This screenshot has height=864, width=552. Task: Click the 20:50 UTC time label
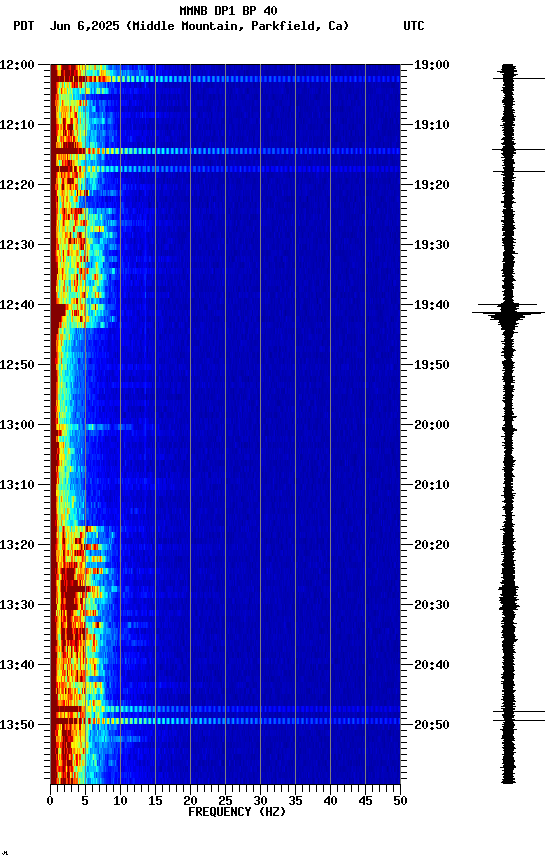point(432,725)
